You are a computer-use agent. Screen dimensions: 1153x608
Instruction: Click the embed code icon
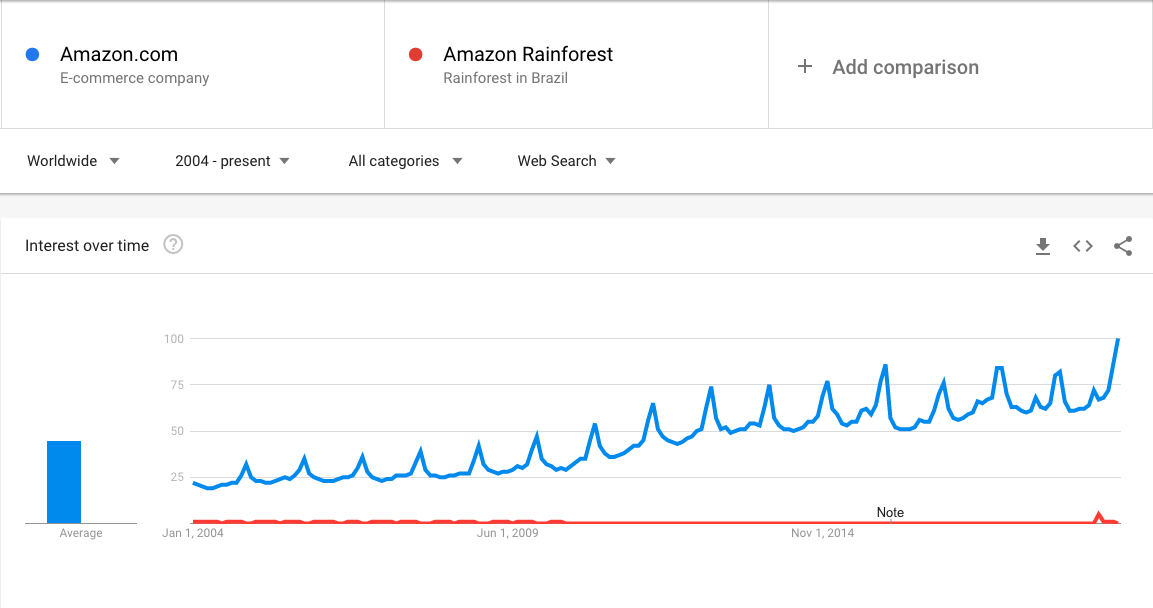coord(1083,246)
